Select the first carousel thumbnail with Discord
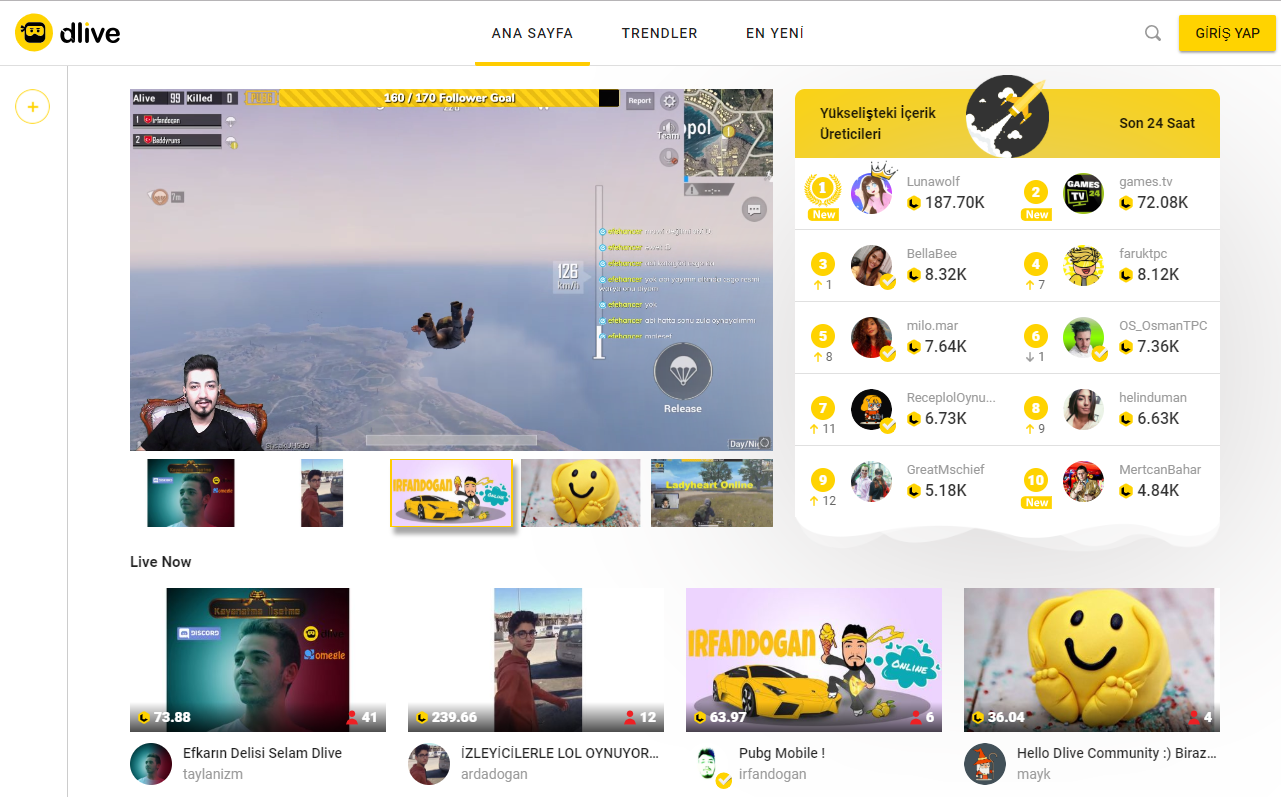 click(191, 493)
